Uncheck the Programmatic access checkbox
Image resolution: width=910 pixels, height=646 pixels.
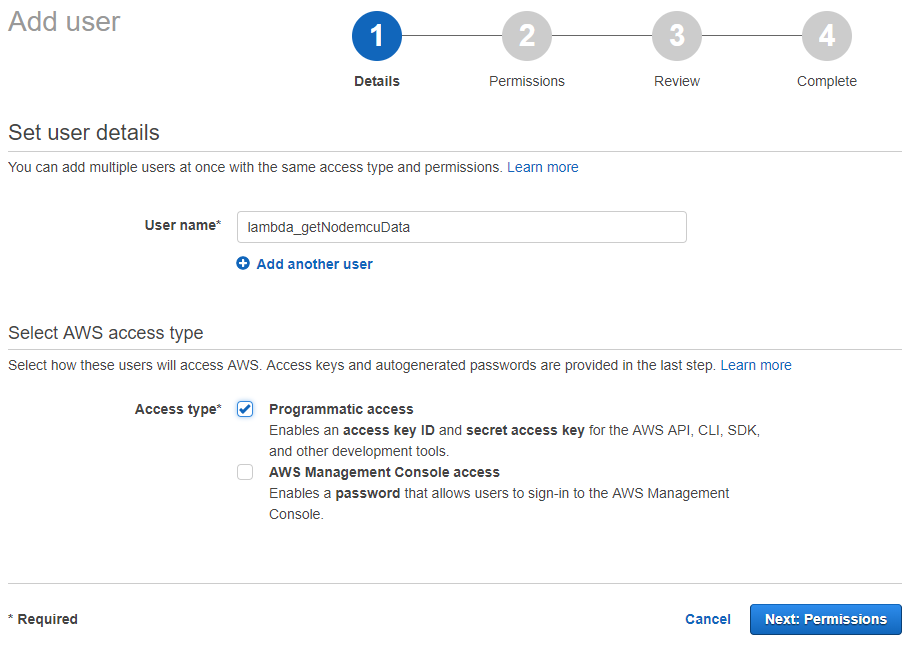point(245,409)
